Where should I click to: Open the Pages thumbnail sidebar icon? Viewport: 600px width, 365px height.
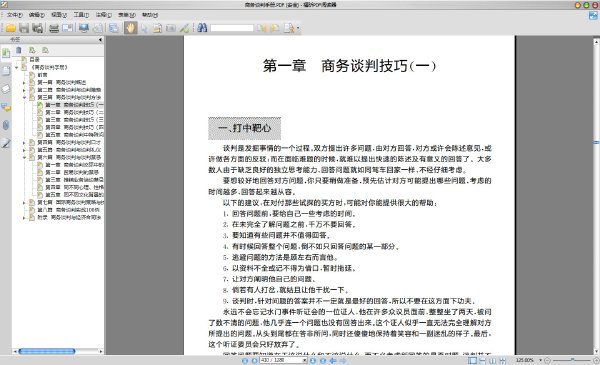[6, 71]
